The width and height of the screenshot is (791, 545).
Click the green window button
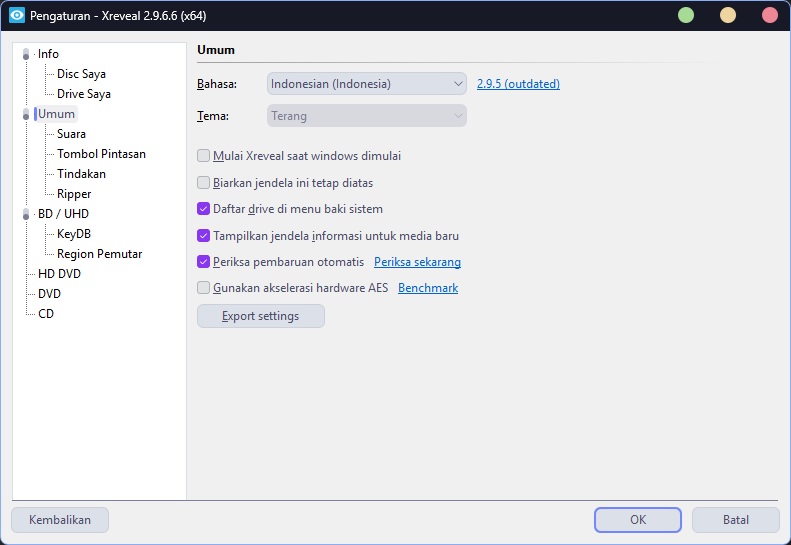(x=686, y=15)
